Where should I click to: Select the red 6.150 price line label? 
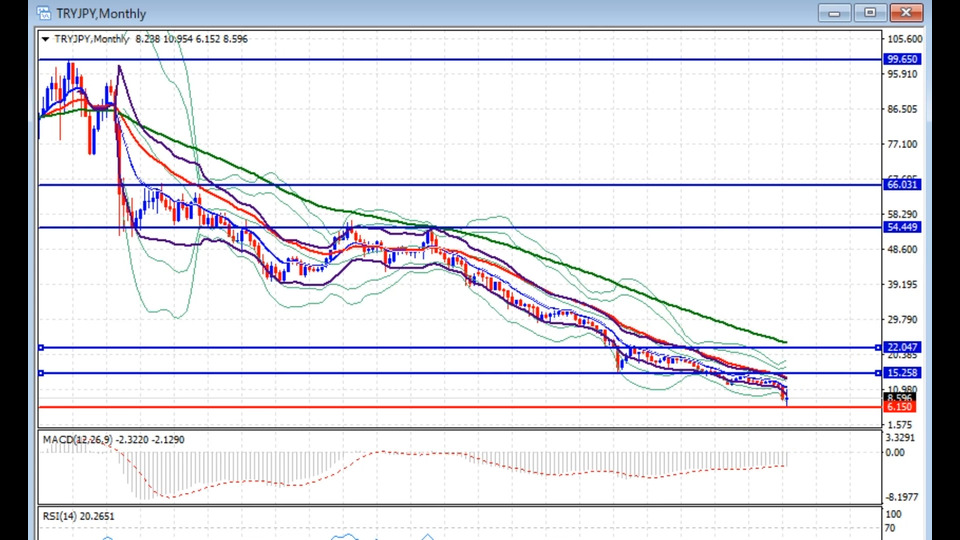[899, 407]
